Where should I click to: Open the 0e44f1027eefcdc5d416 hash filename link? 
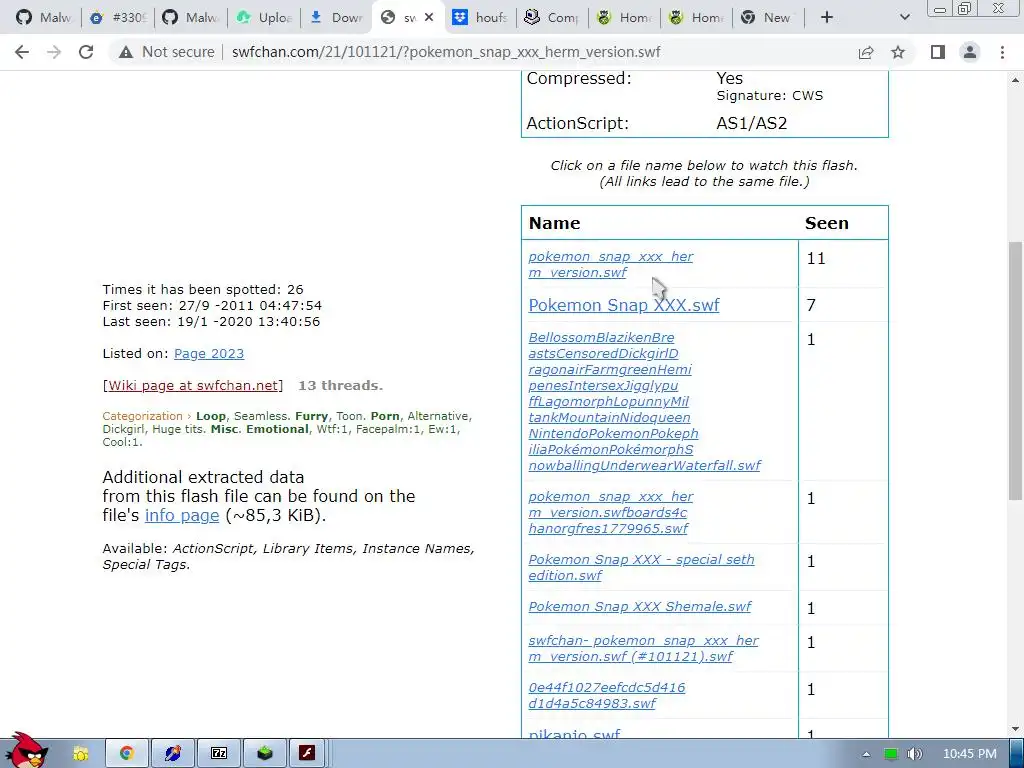607,696
